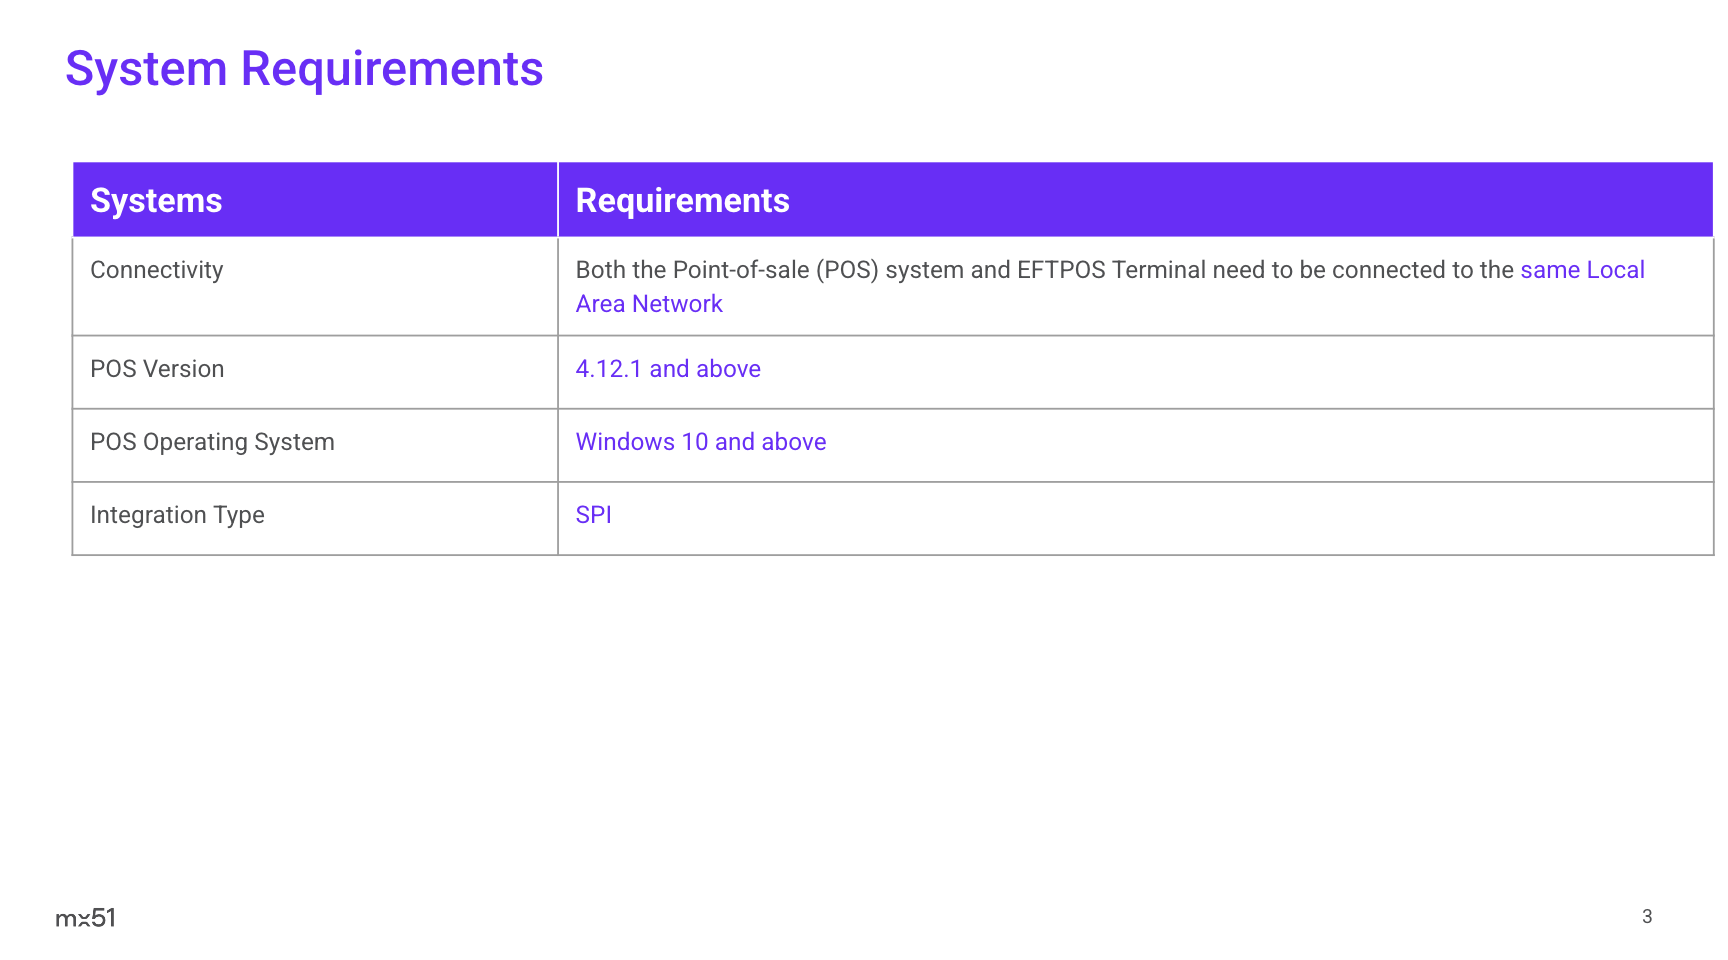The width and height of the screenshot is (1728, 960).
Task: Select the Systems column header
Action: point(156,201)
